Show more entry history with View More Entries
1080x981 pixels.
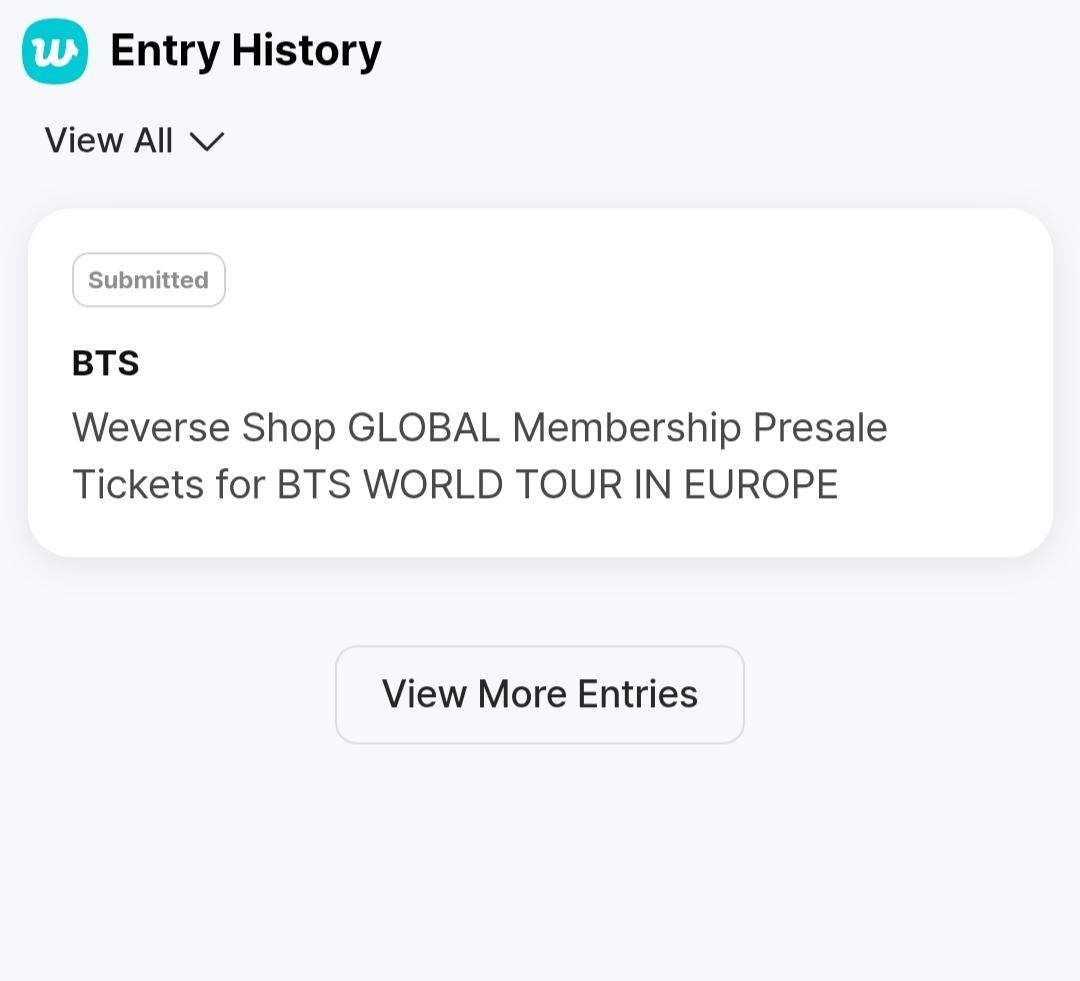(x=540, y=694)
